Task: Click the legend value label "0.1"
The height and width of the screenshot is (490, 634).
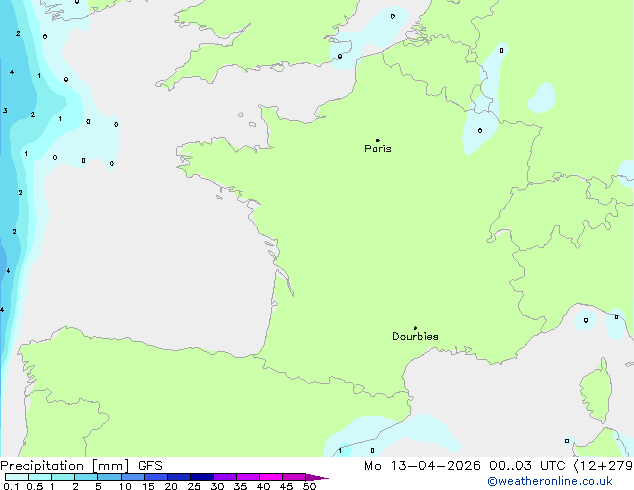Action: click(11, 486)
